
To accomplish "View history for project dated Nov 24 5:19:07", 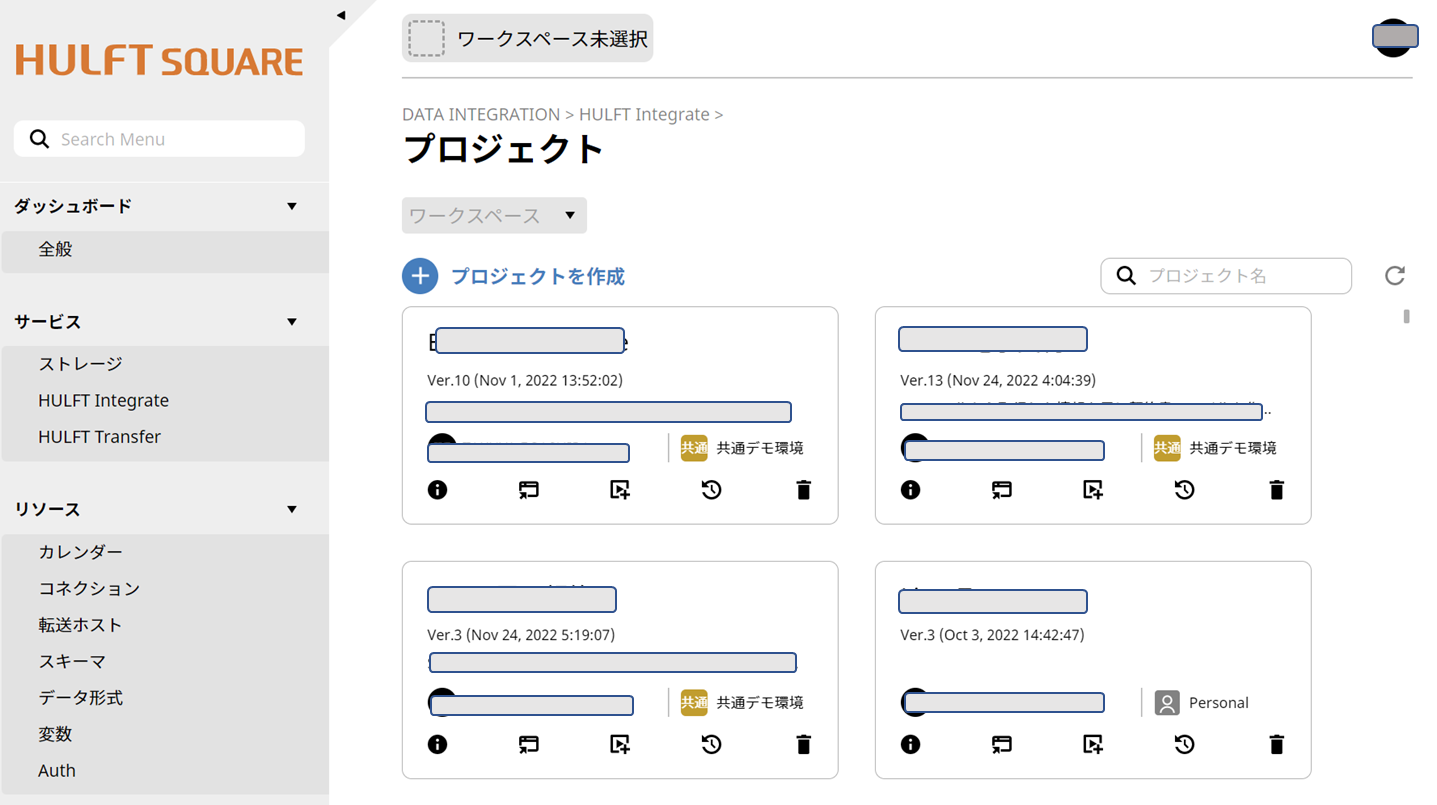I will 711,744.
